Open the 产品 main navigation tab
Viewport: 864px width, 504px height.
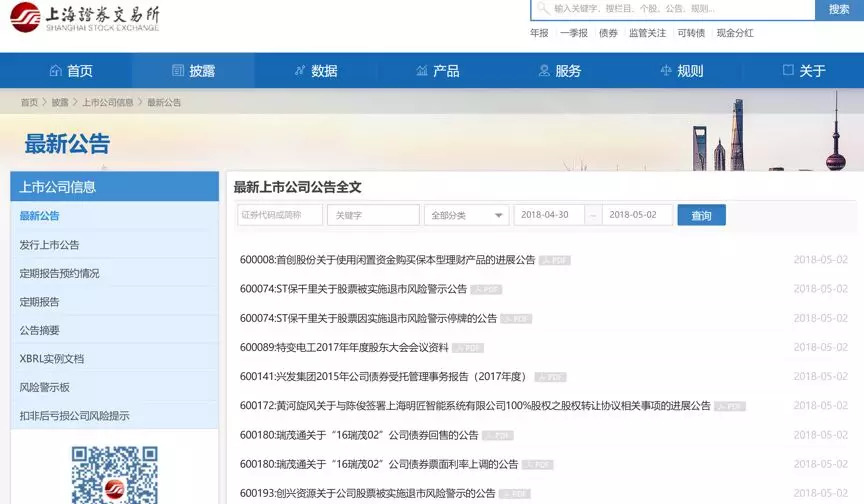pyautogui.click(x=438, y=71)
